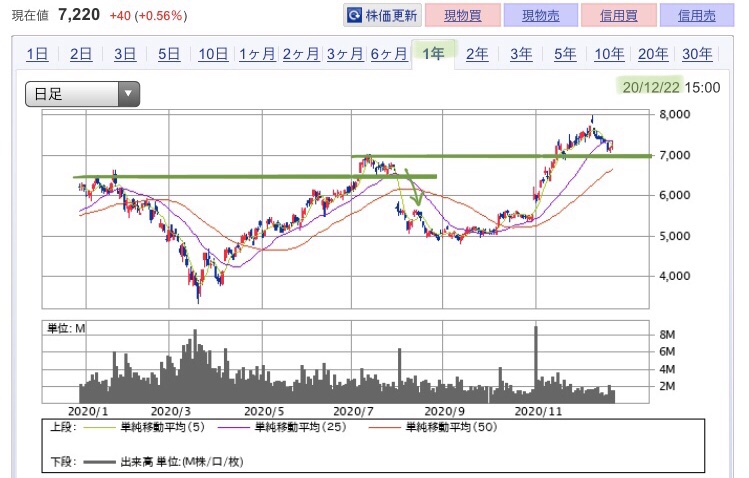Click the 信用売 button
Viewport: 749px width, 478px height.
tap(696, 15)
